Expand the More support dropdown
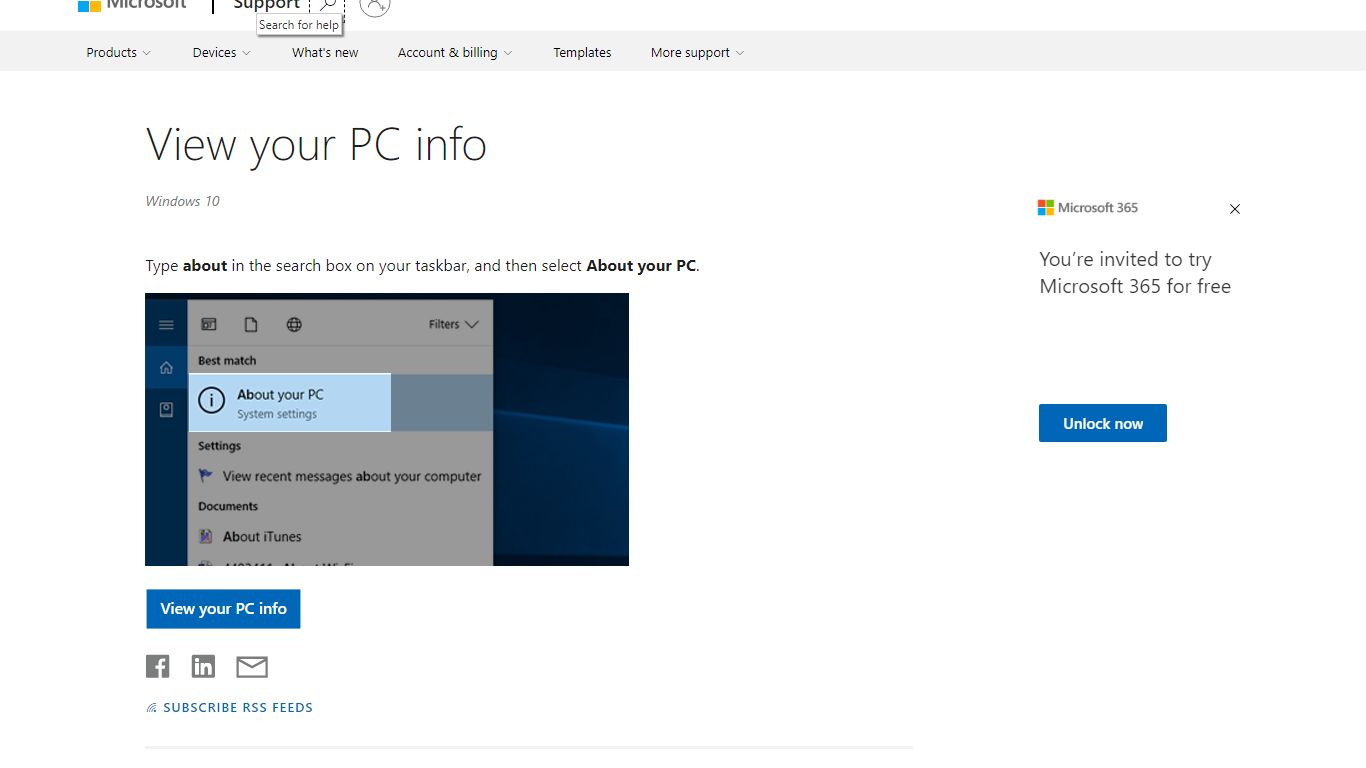Viewport: 1366px width, 768px height. [698, 52]
